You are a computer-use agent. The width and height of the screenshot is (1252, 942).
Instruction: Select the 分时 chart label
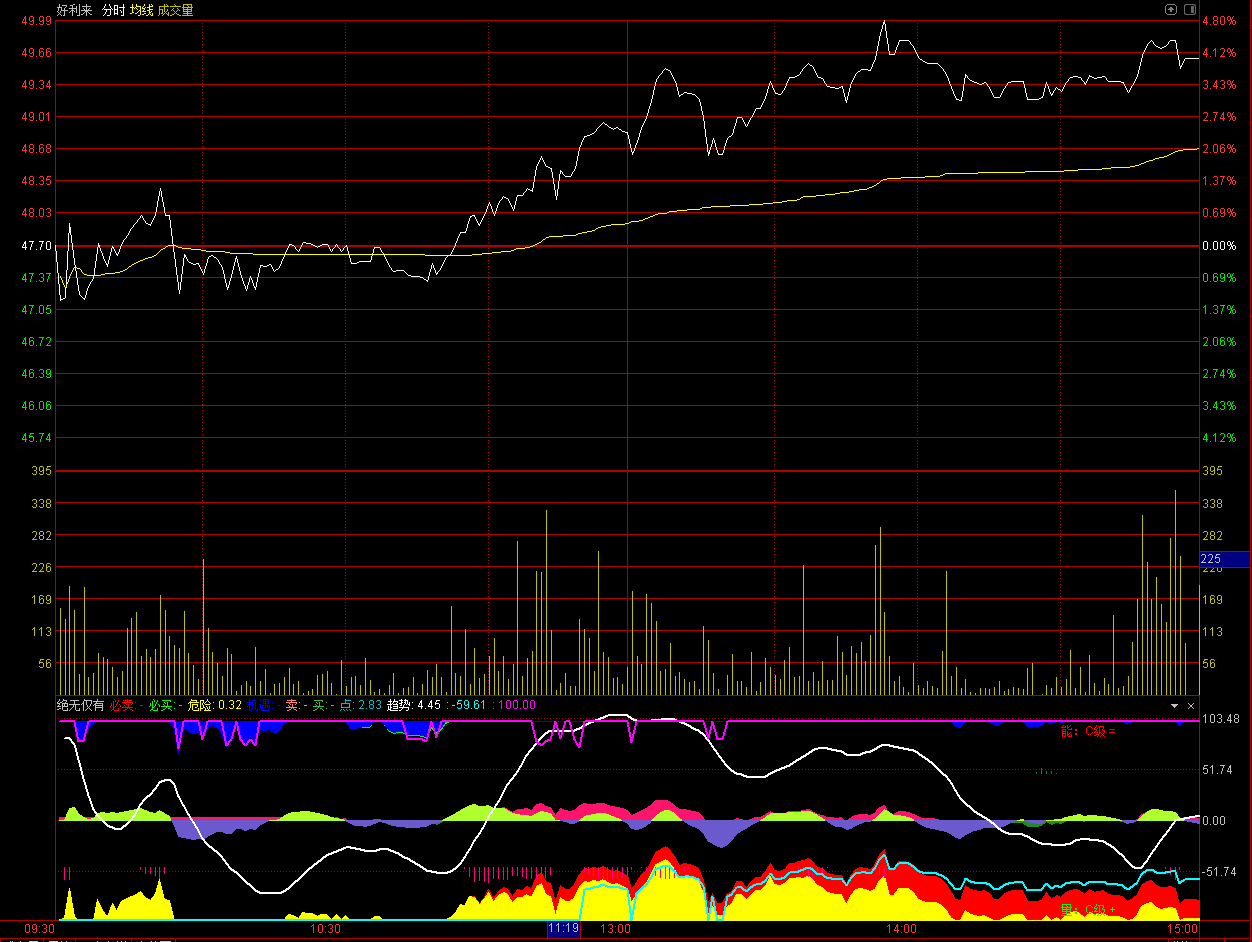point(113,10)
